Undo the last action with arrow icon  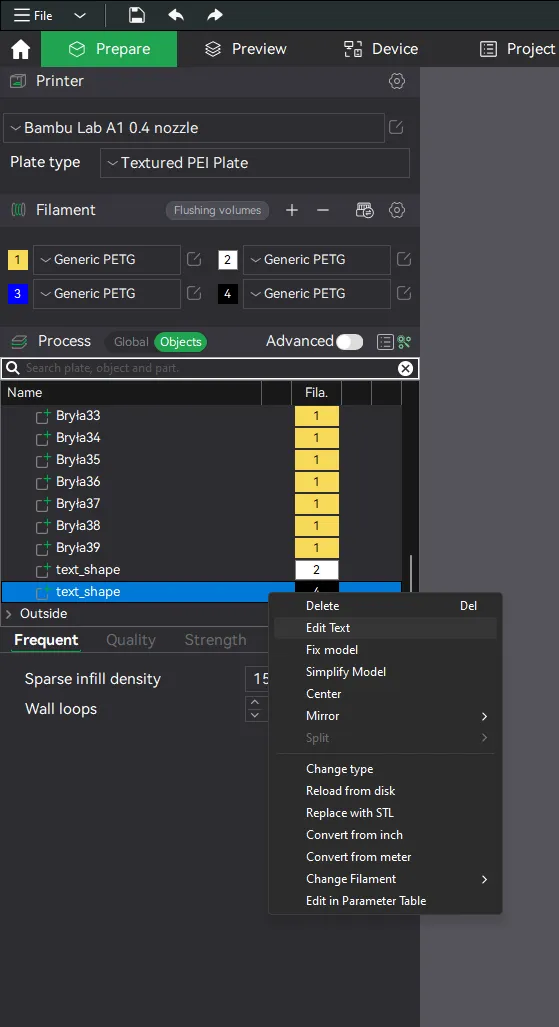pyautogui.click(x=176, y=15)
